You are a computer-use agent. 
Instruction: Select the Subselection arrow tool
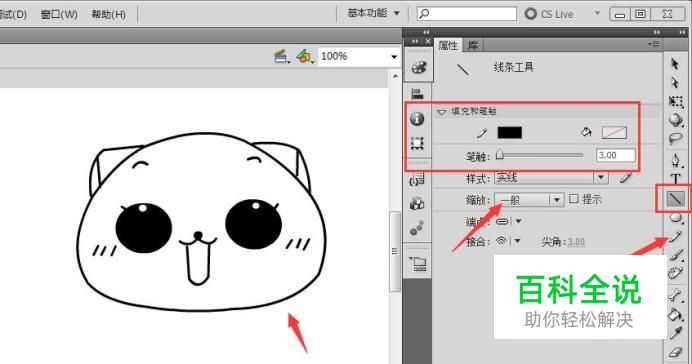click(x=675, y=83)
